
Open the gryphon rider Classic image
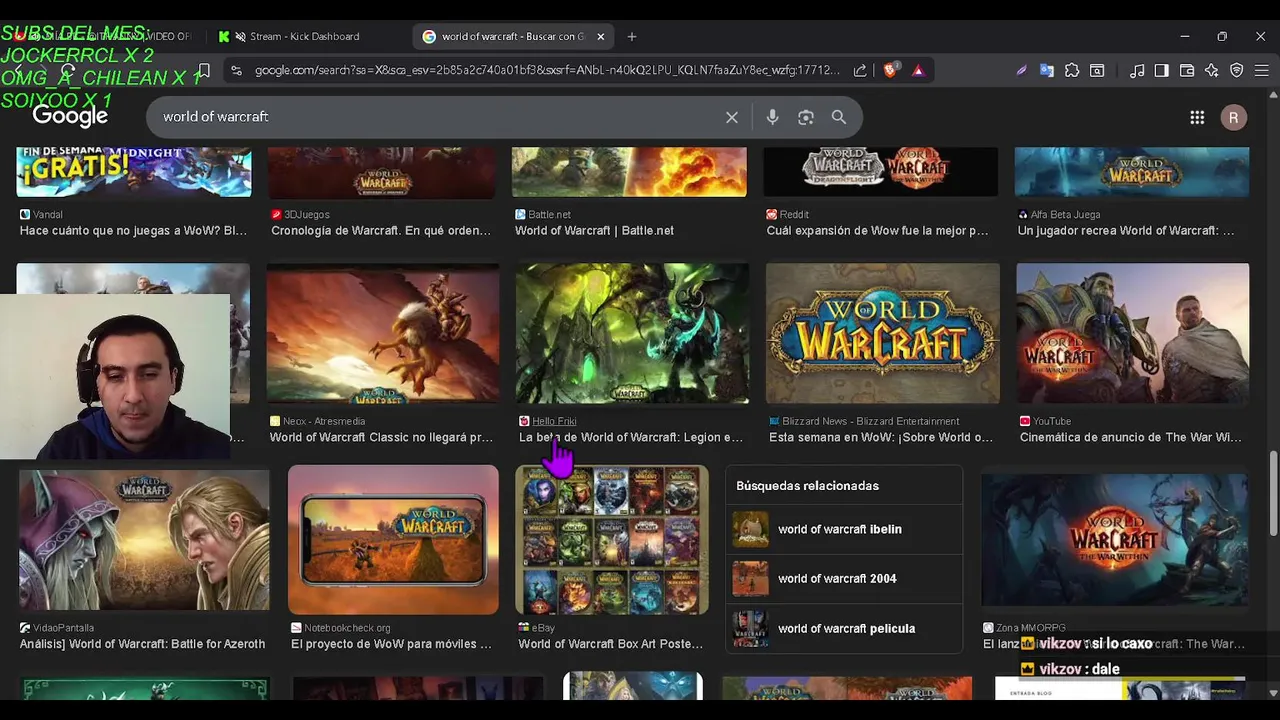coord(383,333)
